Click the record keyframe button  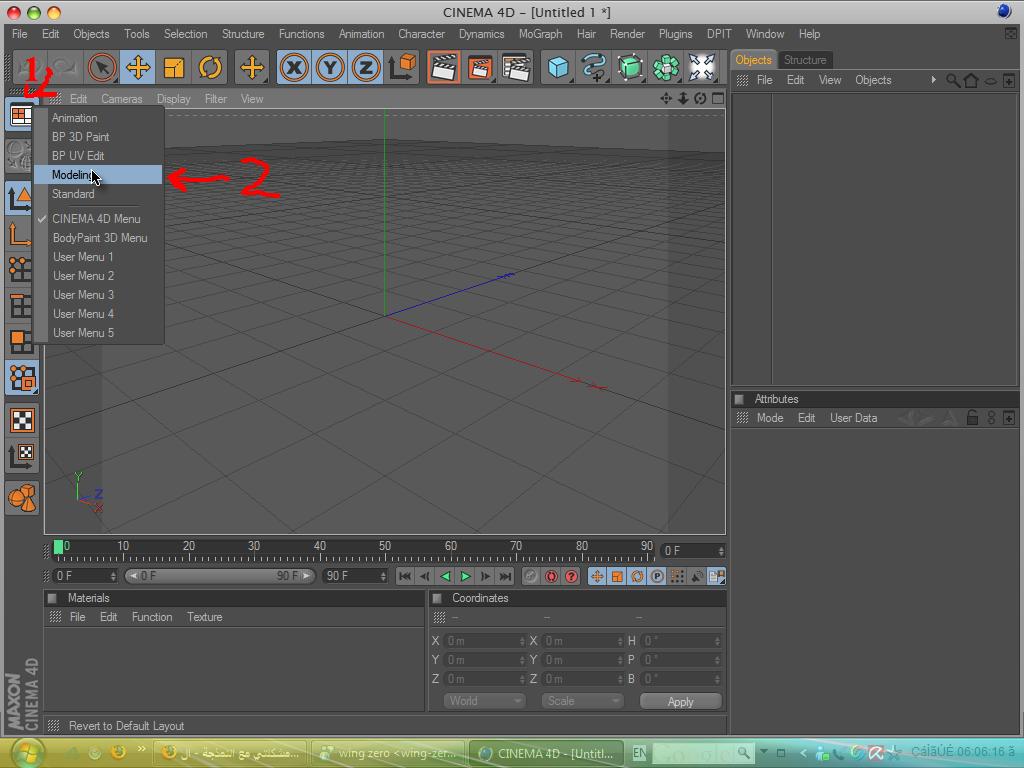click(x=530, y=576)
